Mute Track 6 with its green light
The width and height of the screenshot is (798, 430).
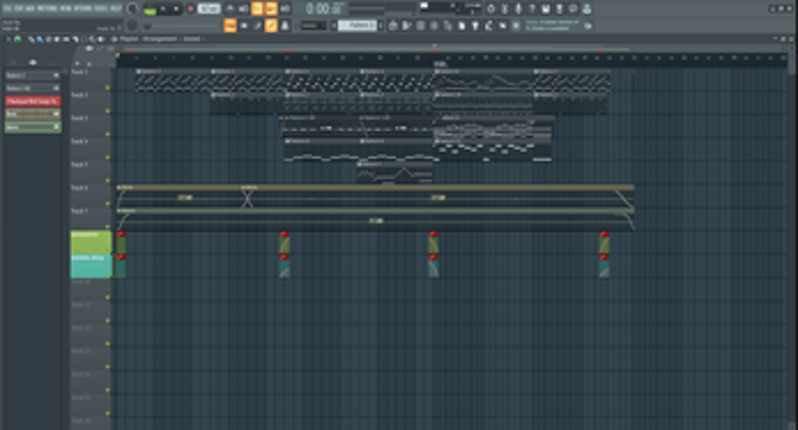pyautogui.click(x=107, y=204)
